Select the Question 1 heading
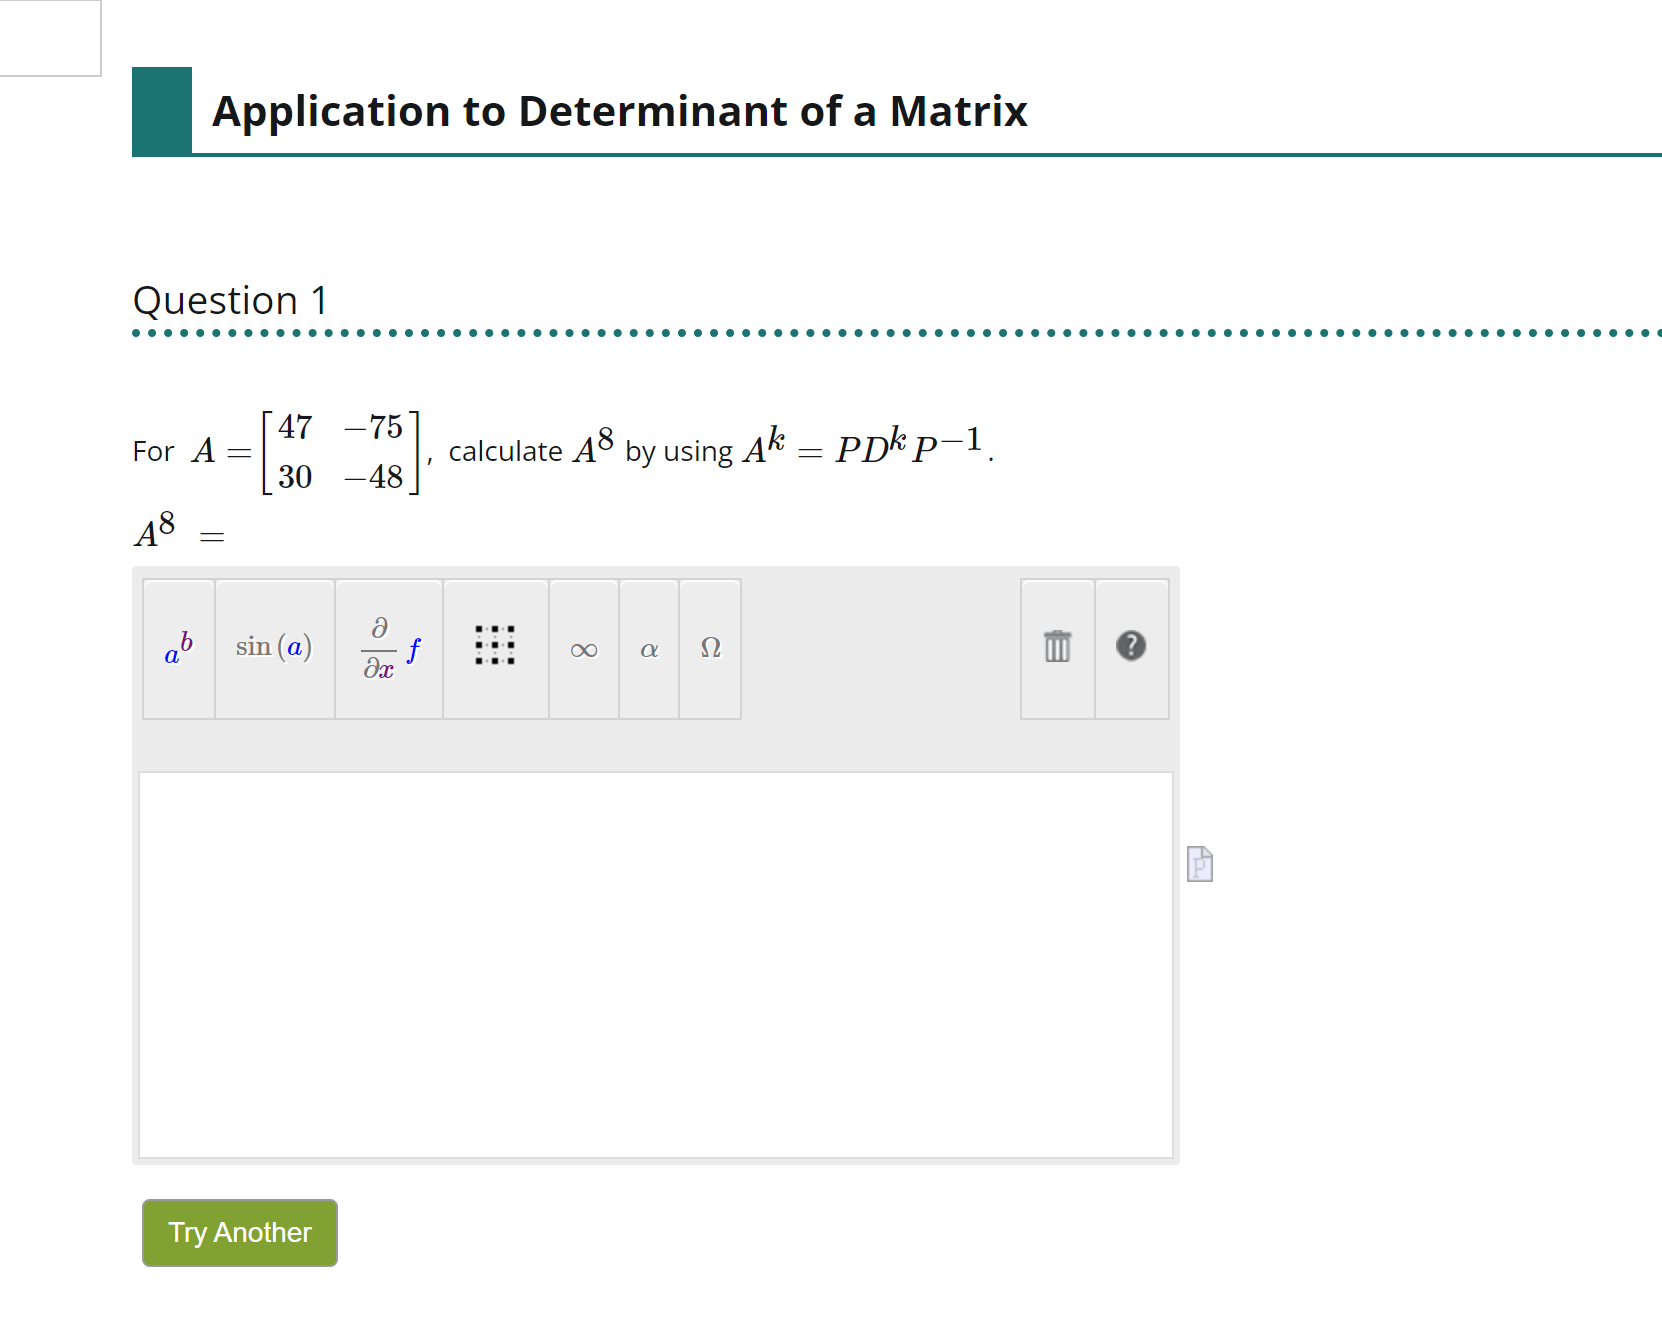The height and width of the screenshot is (1326, 1662). [230, 300]
